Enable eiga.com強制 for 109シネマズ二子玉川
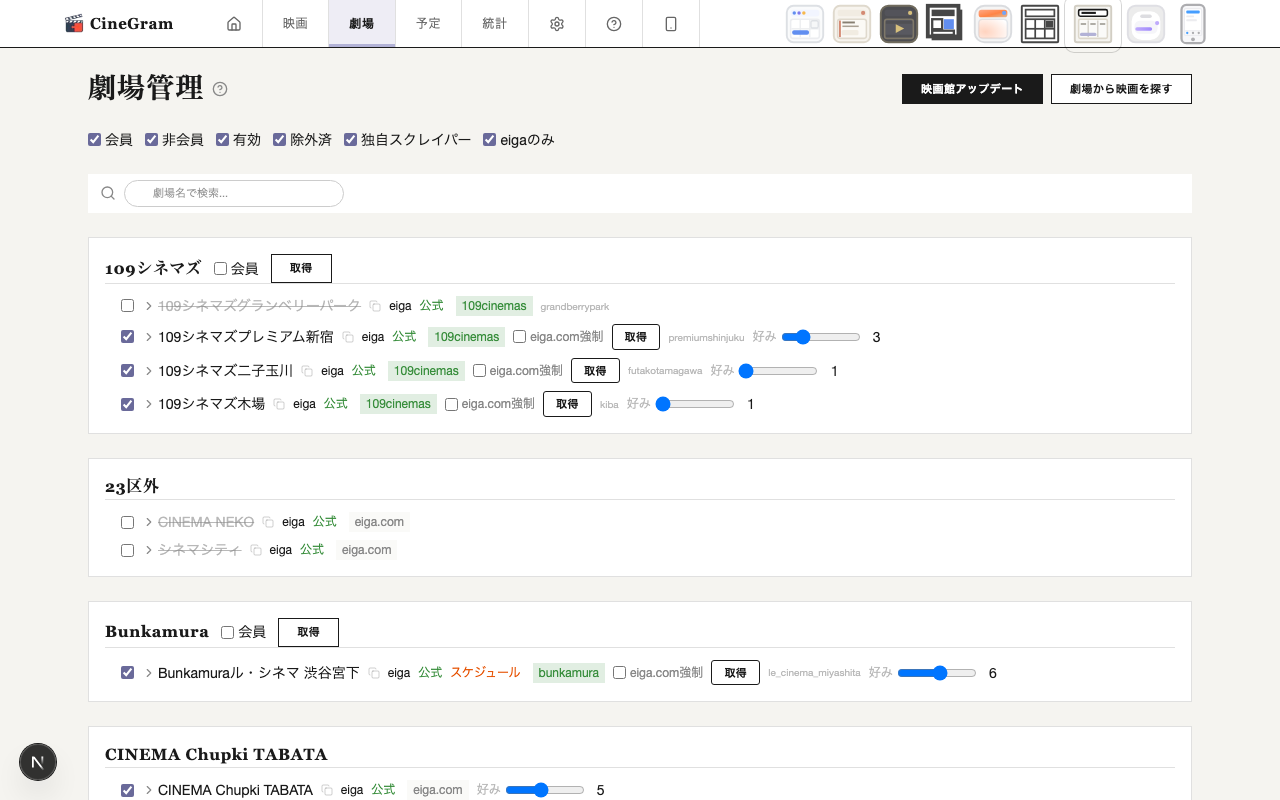This screenshot has height=800, width=1280. (x=480, y=371)
